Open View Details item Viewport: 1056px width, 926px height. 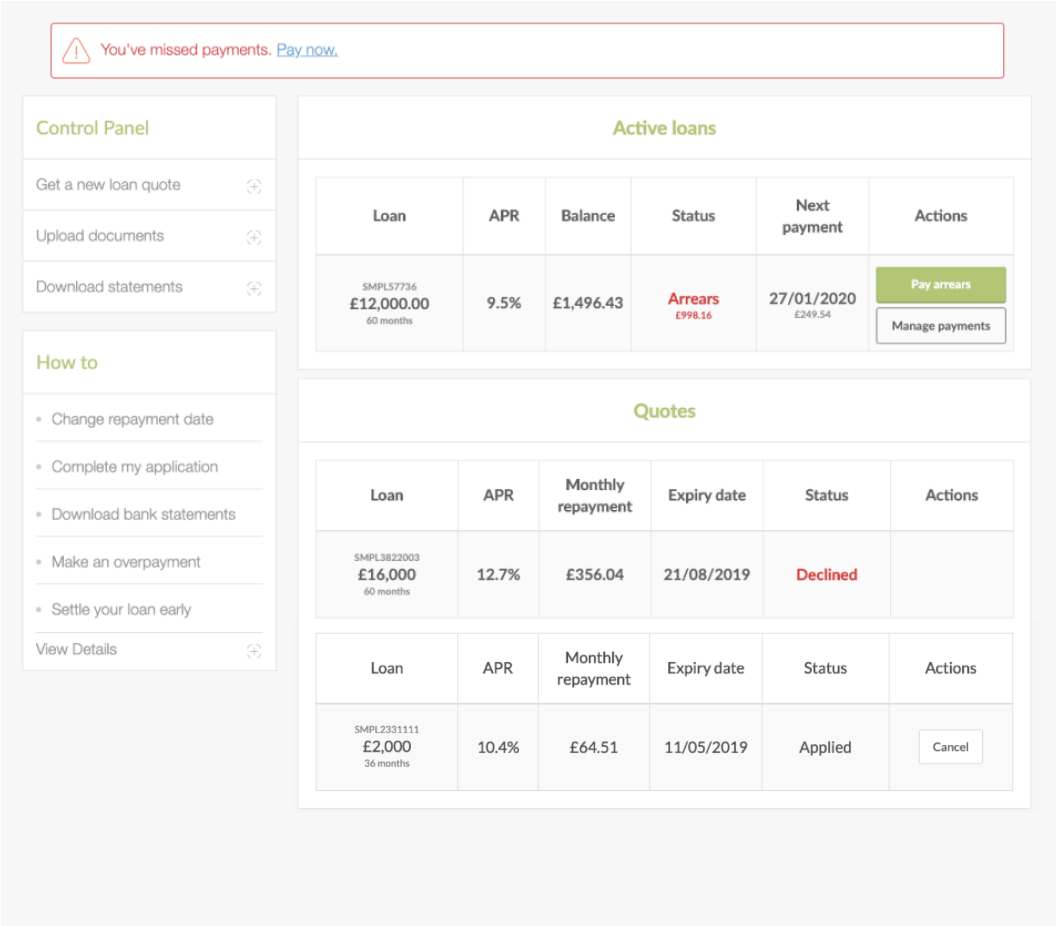(x=76, y=649)
